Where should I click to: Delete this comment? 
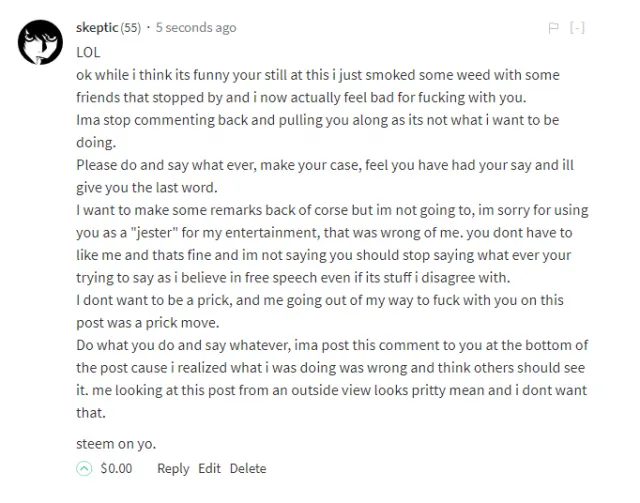pos(248,468)
